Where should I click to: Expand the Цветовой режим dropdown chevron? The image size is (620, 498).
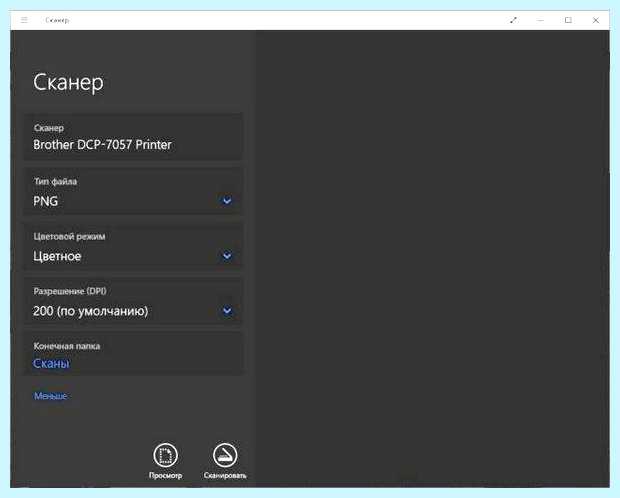click(x=227, y=256)
